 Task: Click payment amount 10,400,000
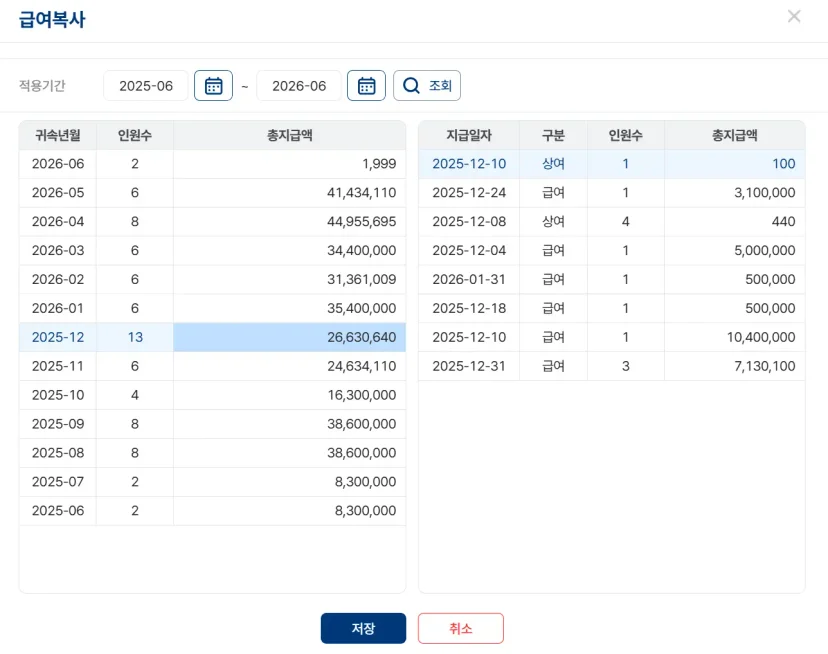click(x=761, y=337)
